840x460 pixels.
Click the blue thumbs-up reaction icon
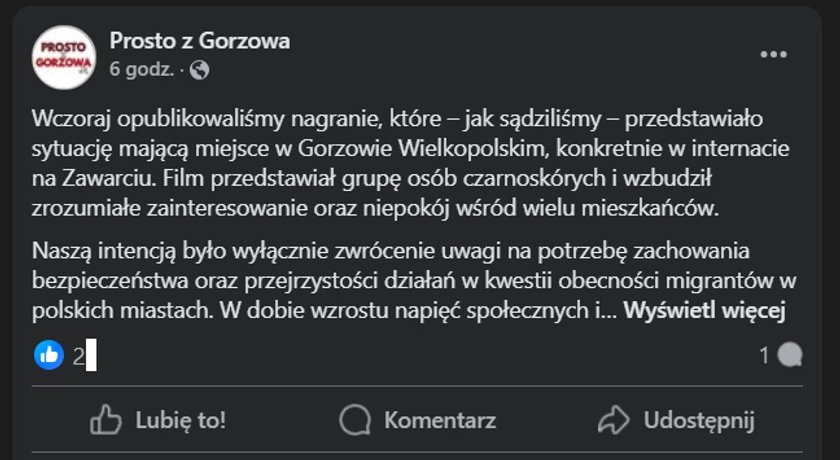click(x=49, y=356)
